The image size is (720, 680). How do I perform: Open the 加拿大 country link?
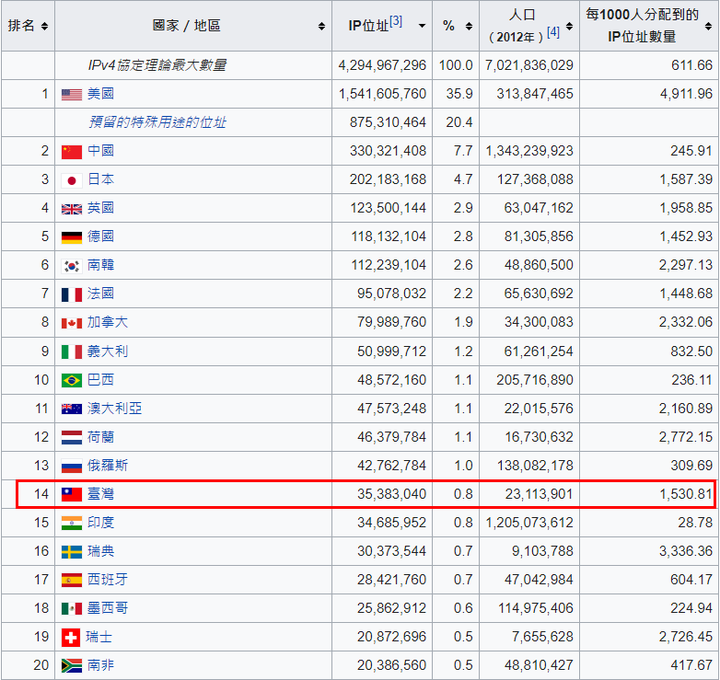pyautogui.click(x=107, y=322)
